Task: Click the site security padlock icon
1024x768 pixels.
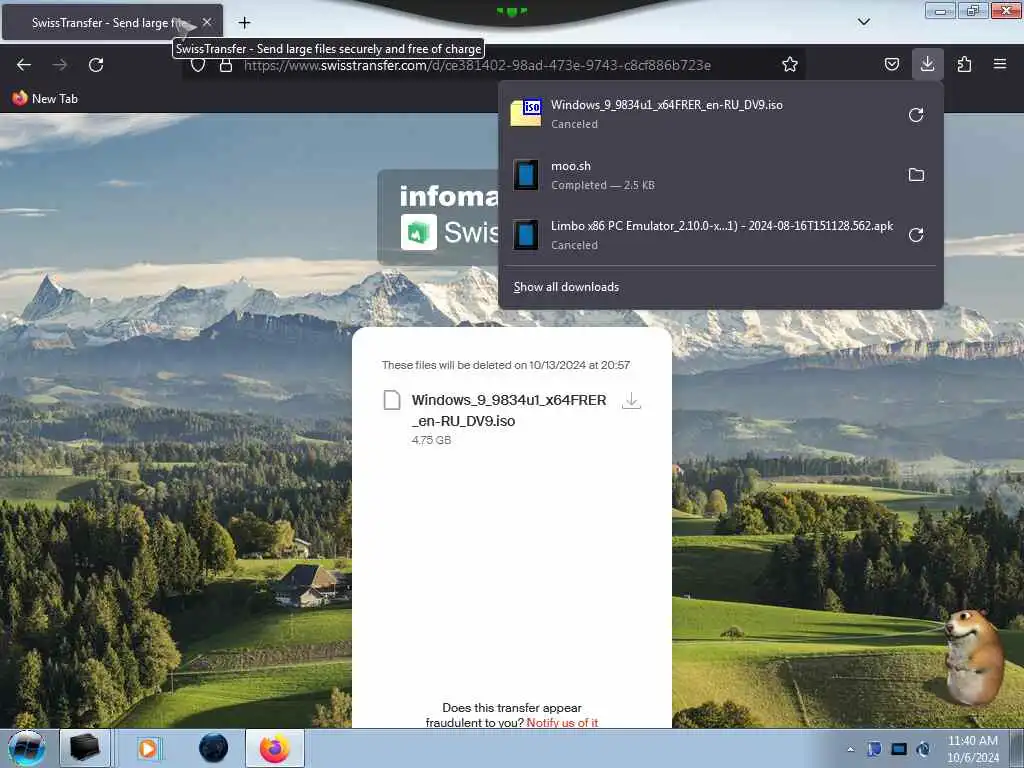Action: (226, 65)
